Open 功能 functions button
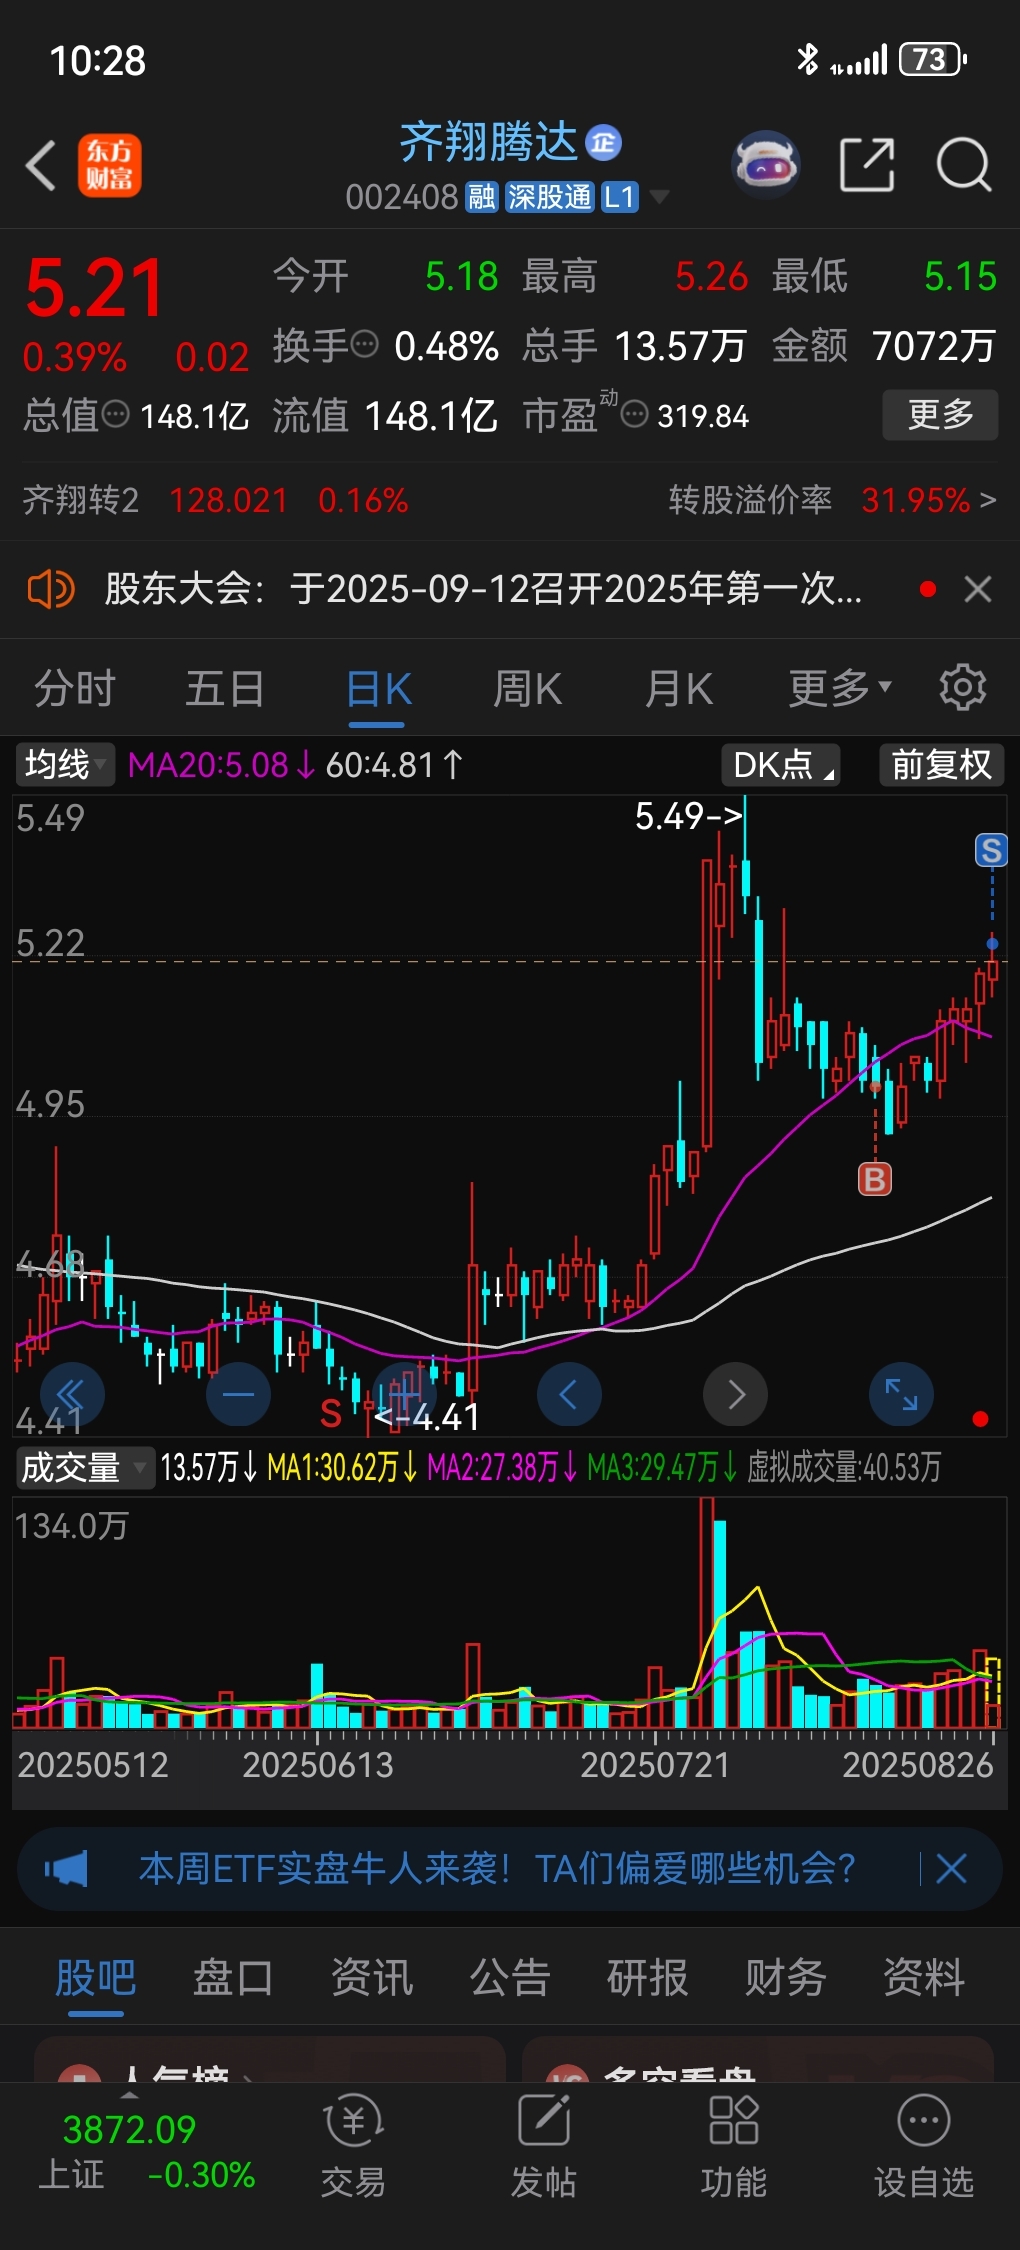This screenshot has height=2250, width=1020. coord(733,2148)
